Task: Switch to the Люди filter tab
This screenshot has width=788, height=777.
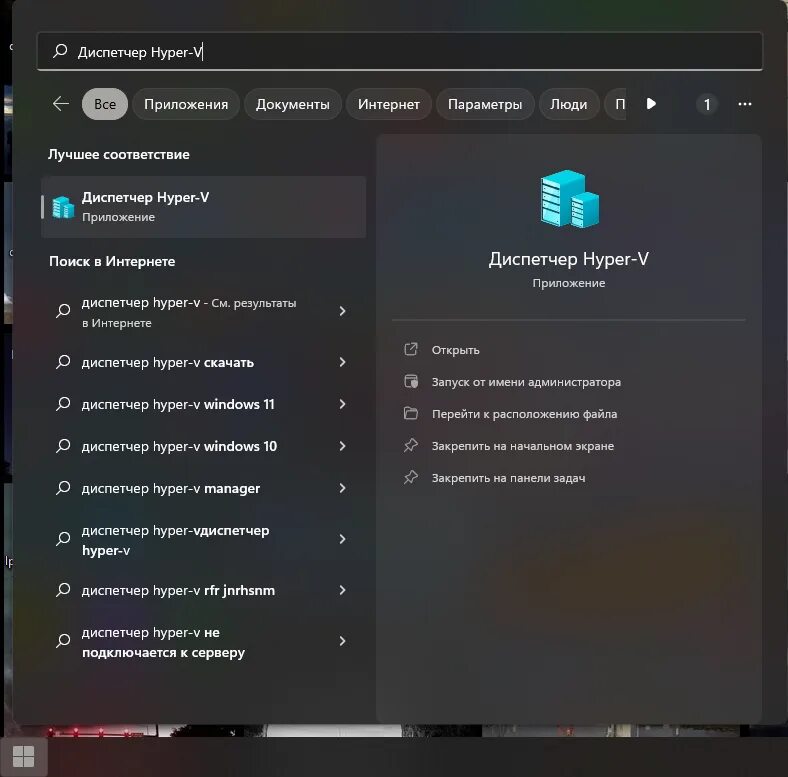Action: pos(568,104)
